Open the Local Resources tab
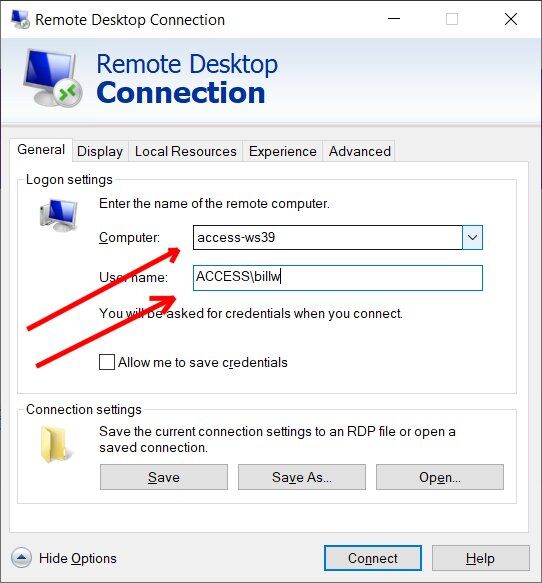Image resolution: width=542 pixels, height=583 pixels. pyautogui.click(x=185, y=151)
